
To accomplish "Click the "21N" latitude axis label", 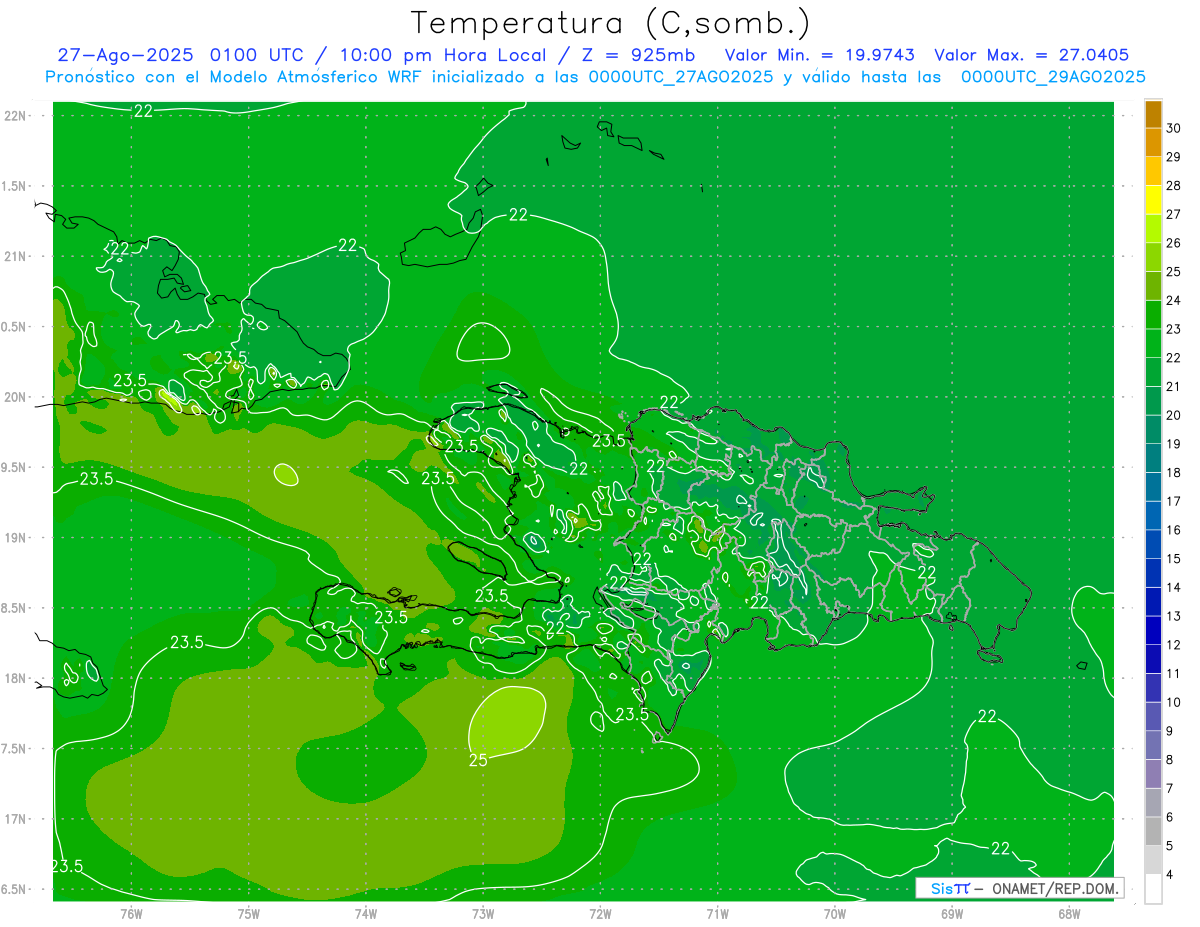I will tap(15, 256).
